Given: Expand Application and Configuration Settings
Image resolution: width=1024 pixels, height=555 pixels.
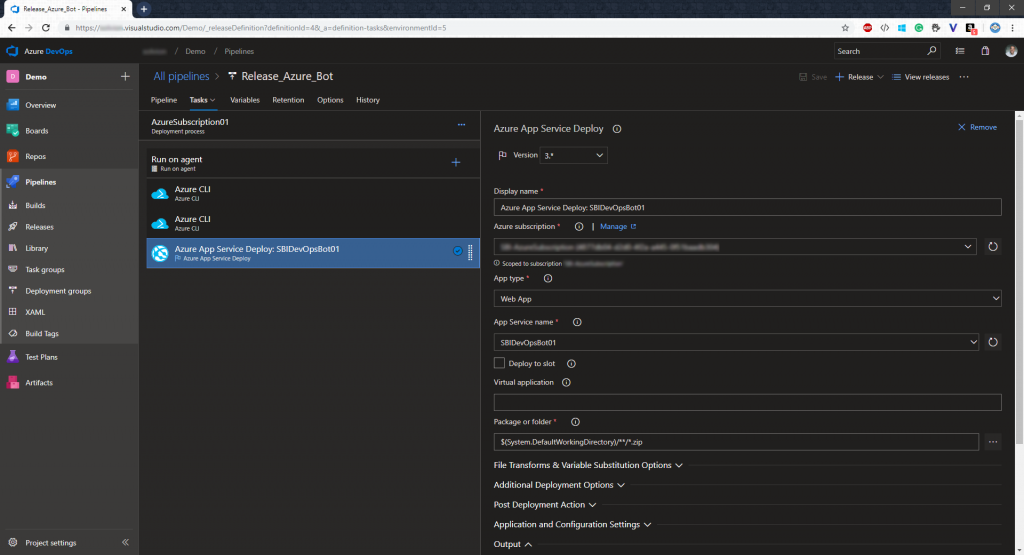Looking at the screenshot, I should tap(572, 524).
